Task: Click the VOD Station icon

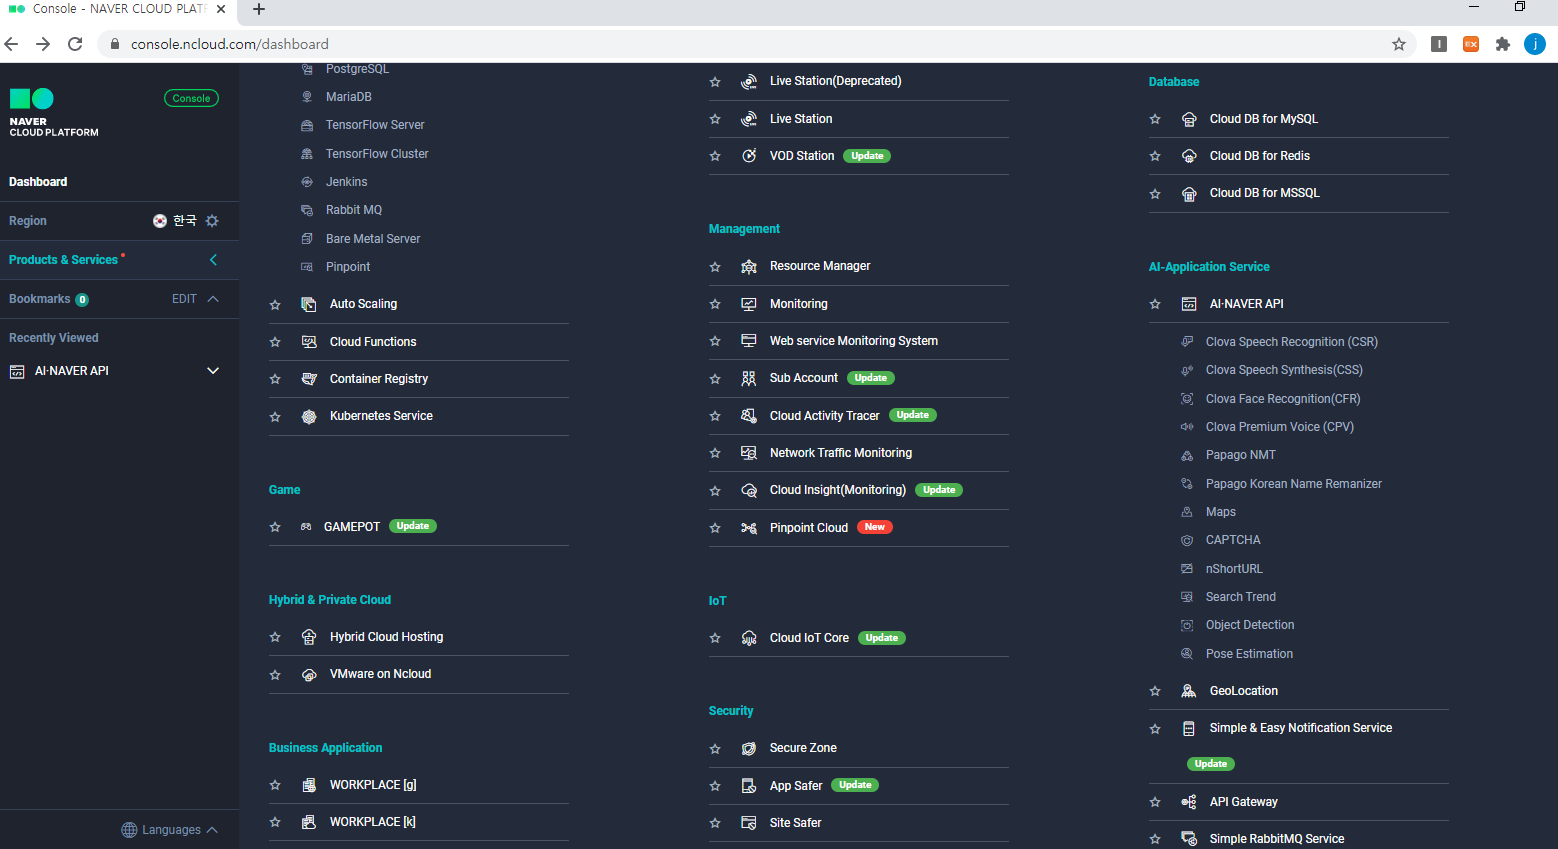Action: [x=749, y=156]
